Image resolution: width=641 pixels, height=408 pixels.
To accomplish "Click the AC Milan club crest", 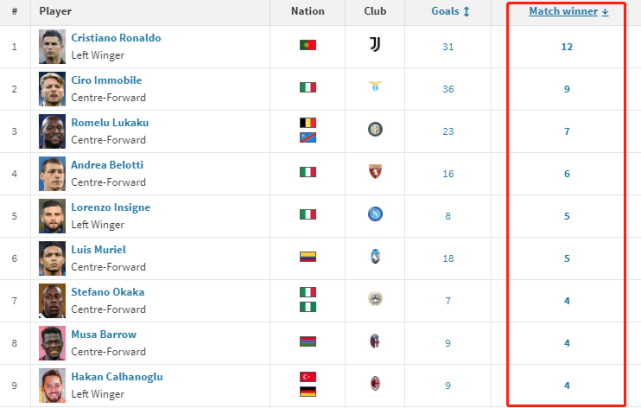I will point(375,384).
